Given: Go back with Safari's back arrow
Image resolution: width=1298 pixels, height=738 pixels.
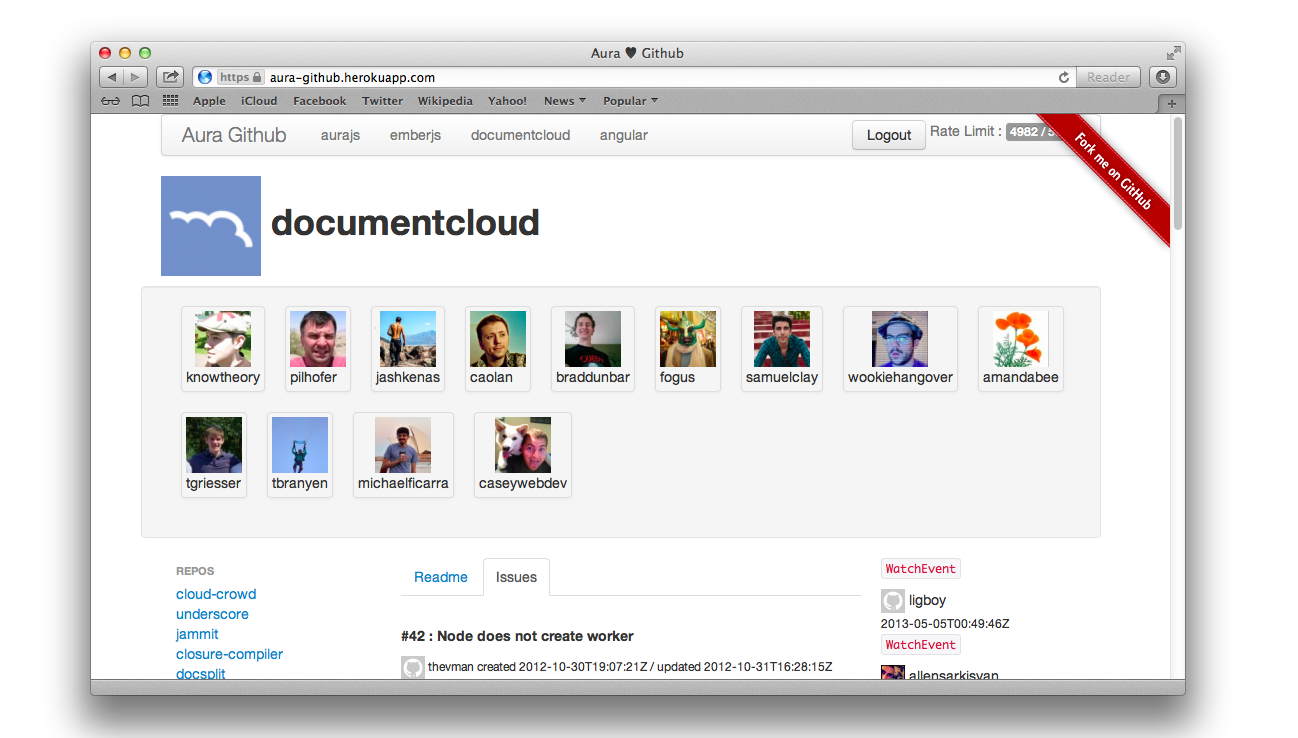Looking at the screenshot, I should click(x=111, y=77).
